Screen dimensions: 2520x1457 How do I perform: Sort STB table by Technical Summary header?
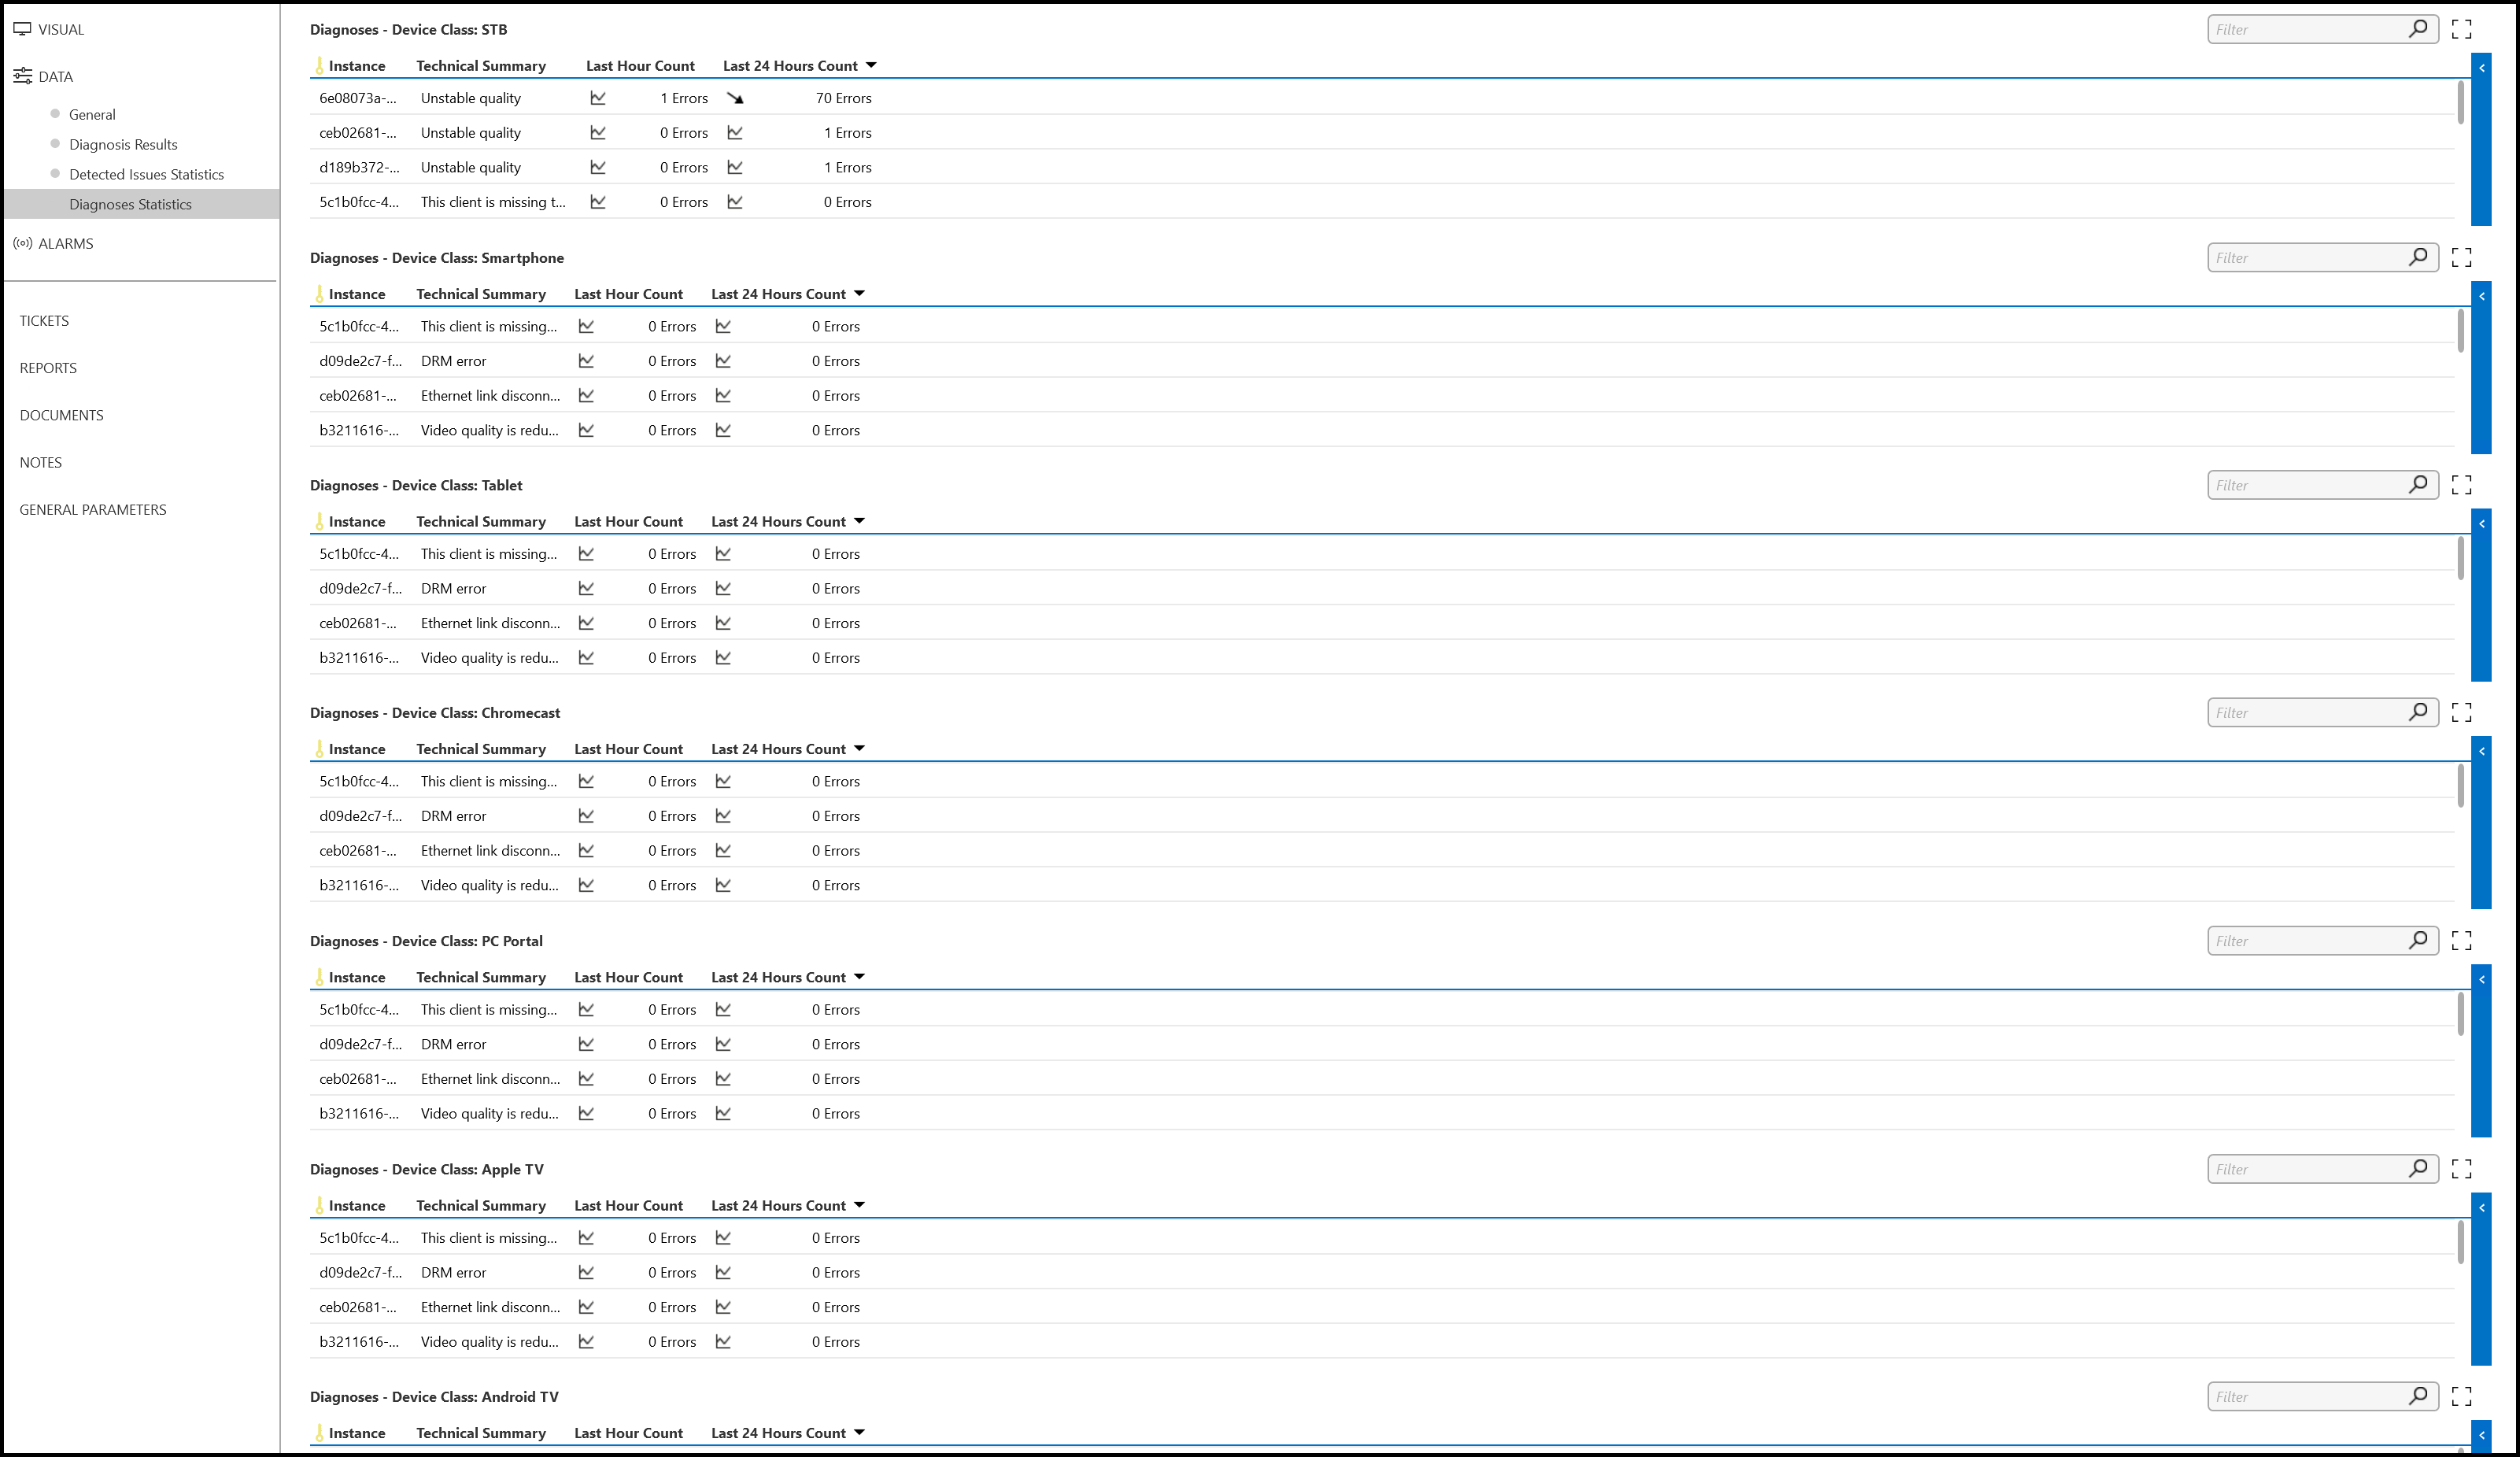tap(481, 66)
